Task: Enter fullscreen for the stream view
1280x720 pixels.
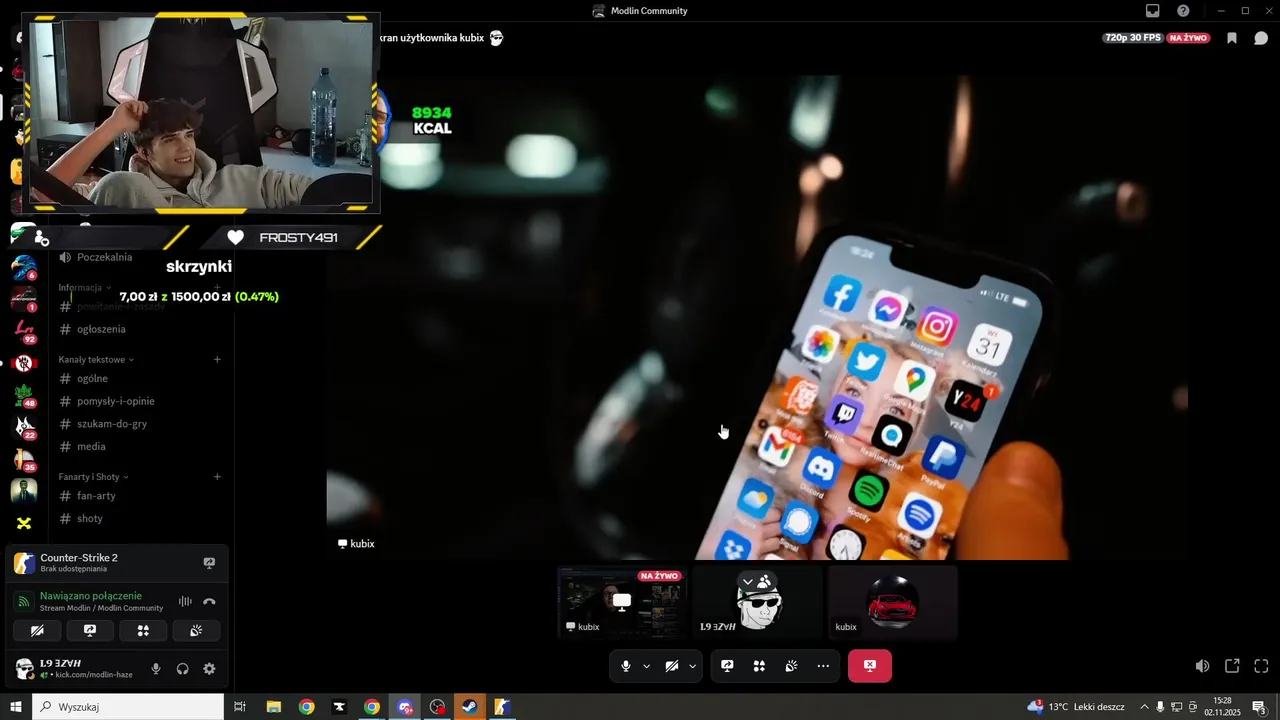Action: pos(1261,666)
